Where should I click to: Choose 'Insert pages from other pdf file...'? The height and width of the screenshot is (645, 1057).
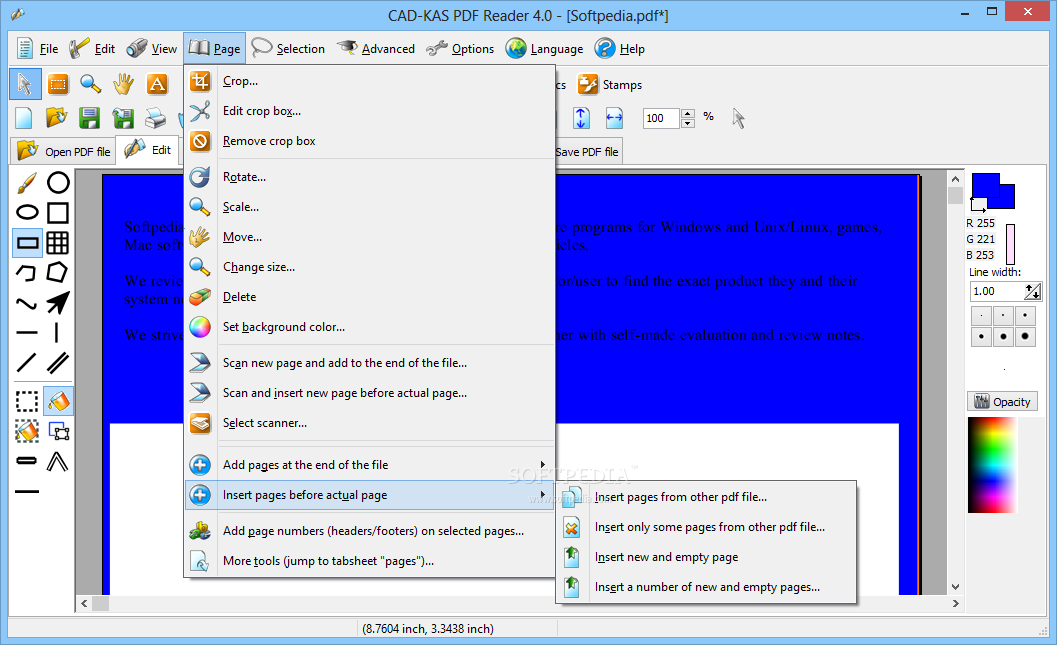point(706,497)
